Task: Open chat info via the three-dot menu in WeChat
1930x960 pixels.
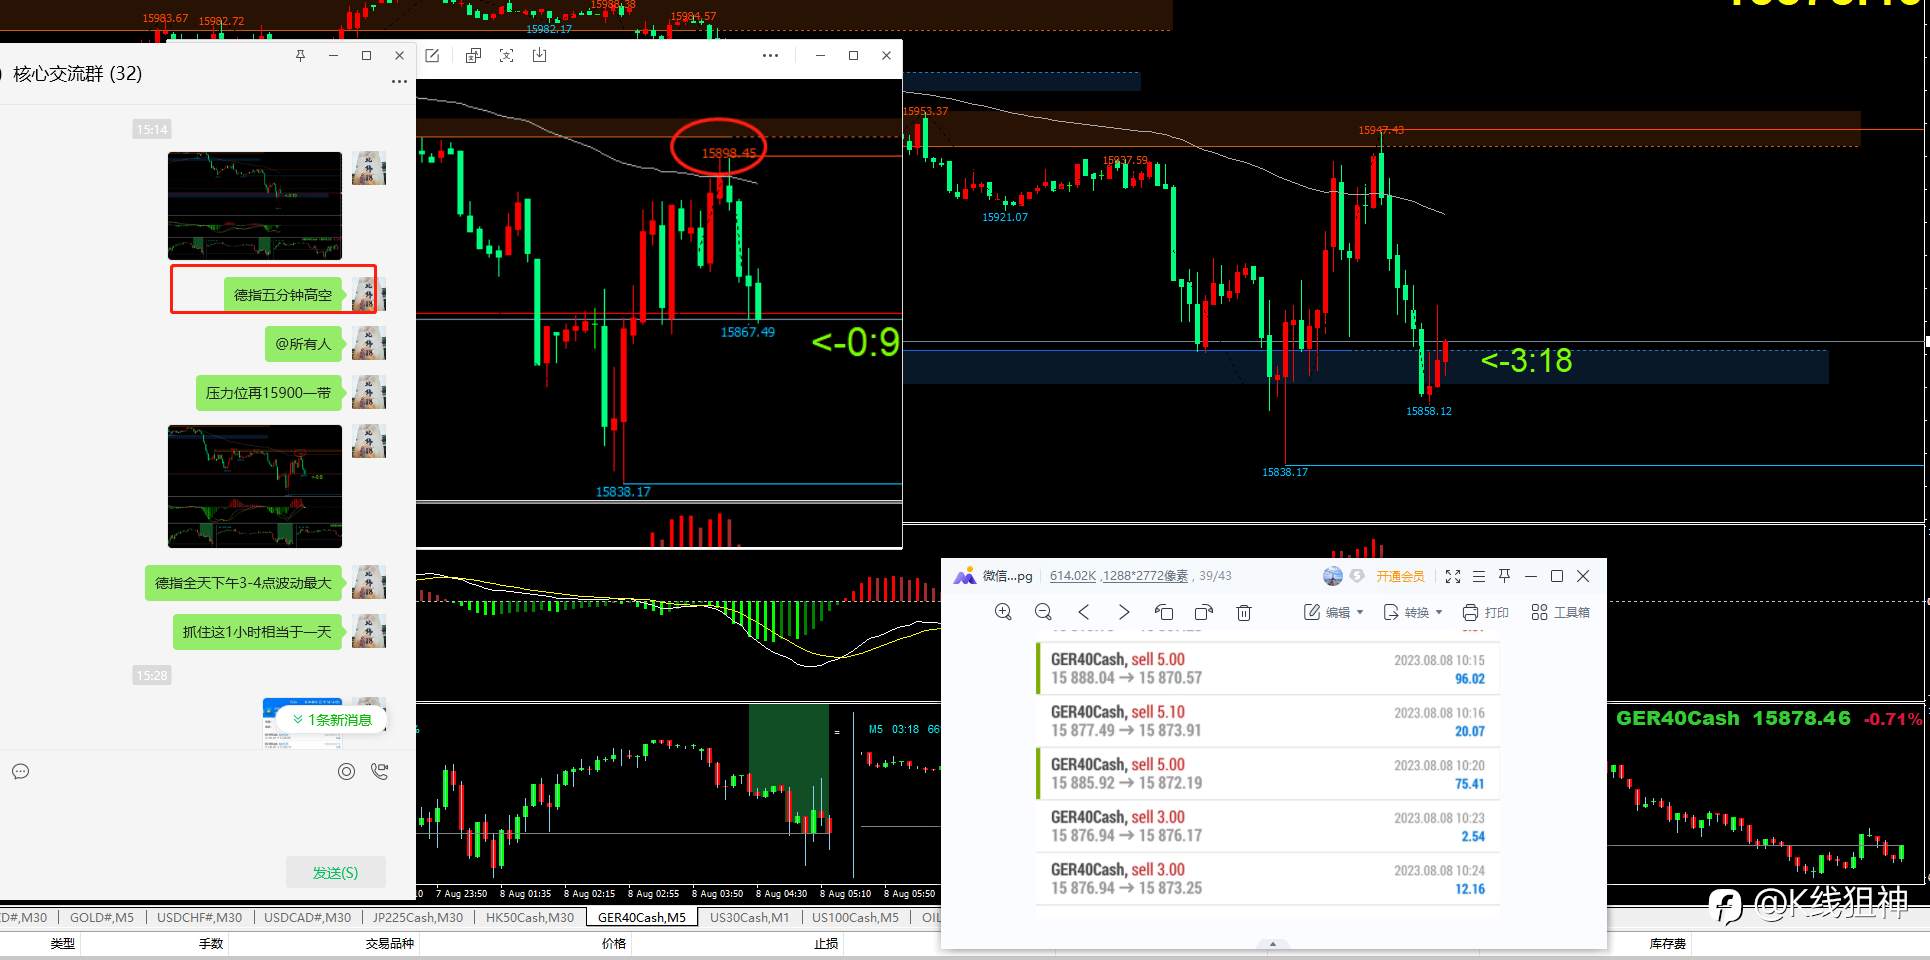Action: pyautogui.click(x=399, y=81)
